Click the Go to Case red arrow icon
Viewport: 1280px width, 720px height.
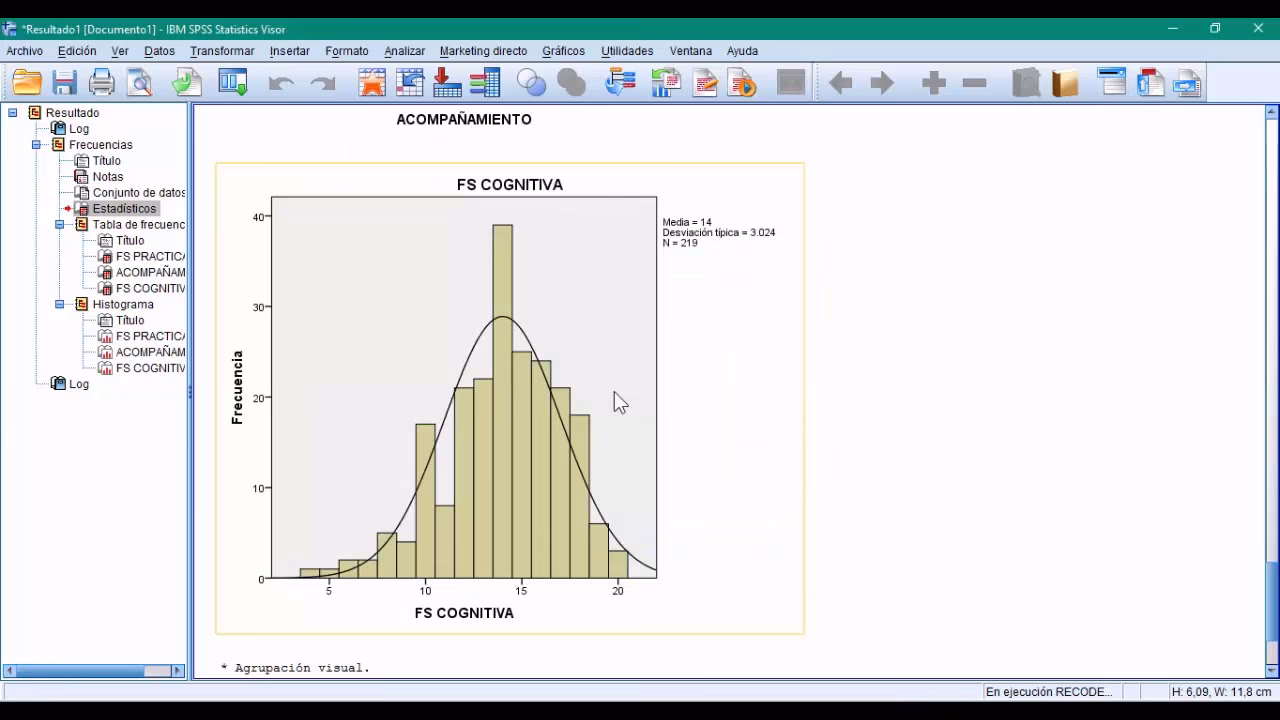click(x=447, y=83)
